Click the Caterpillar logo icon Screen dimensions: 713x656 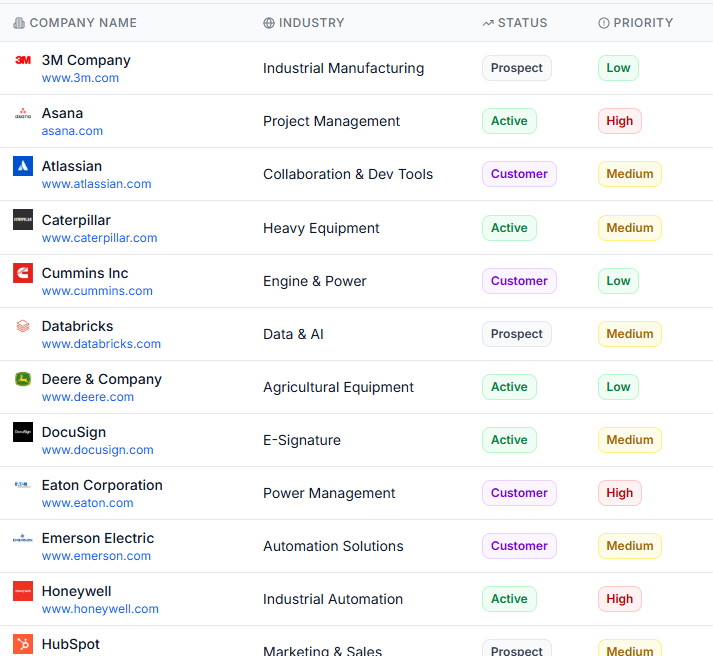(x=23, y=220)
